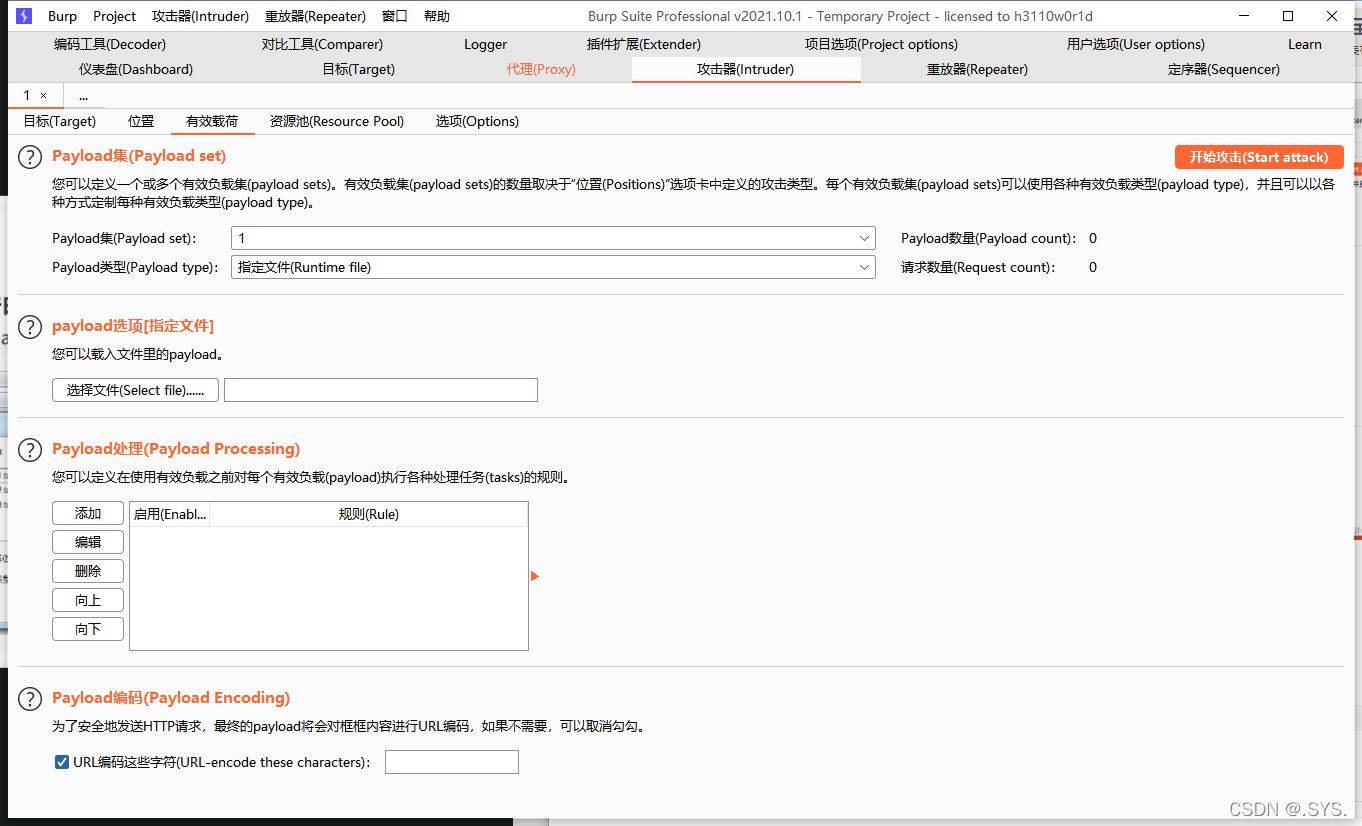Switch to 插件扩展(Extender) tab
The width and height of the screenshot is (1362, 826).
(644, 44)
